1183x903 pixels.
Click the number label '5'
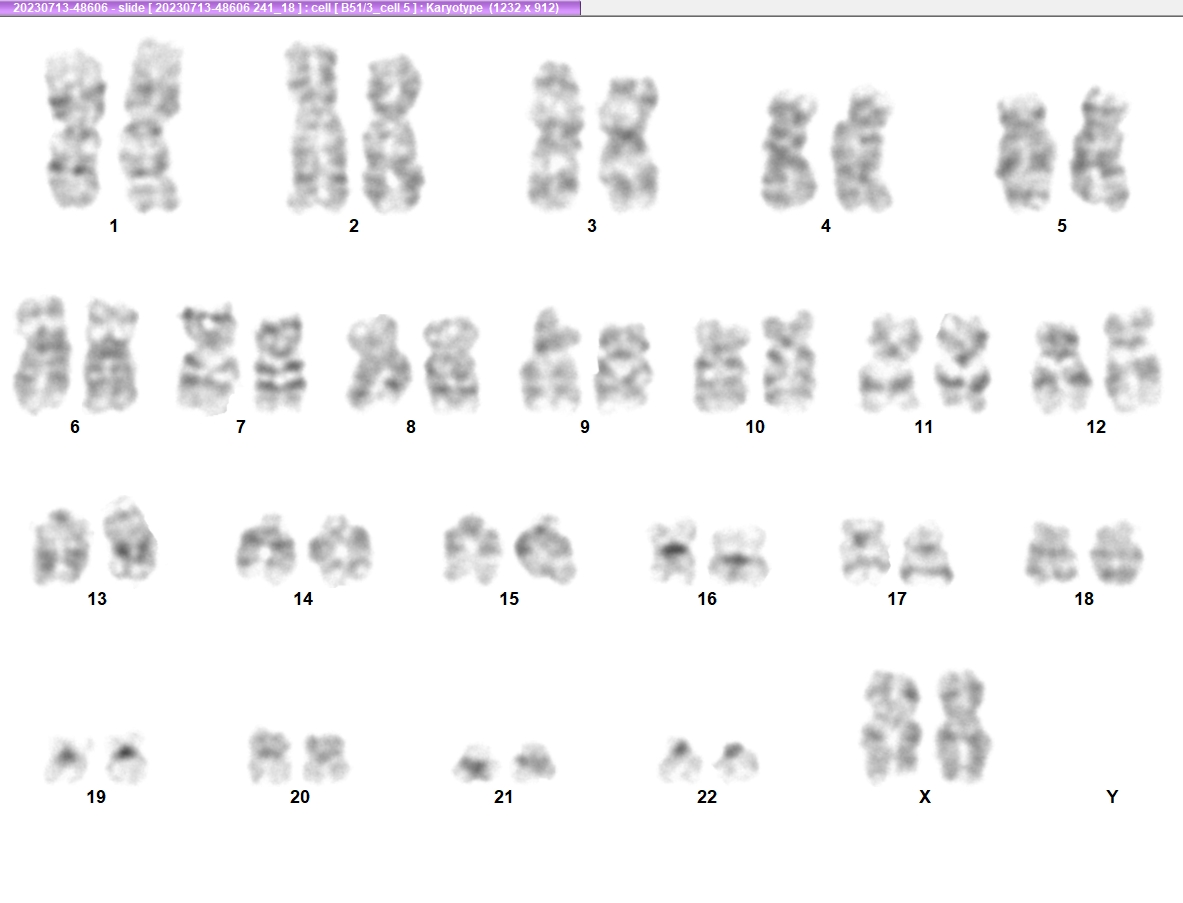point(1062,226)
